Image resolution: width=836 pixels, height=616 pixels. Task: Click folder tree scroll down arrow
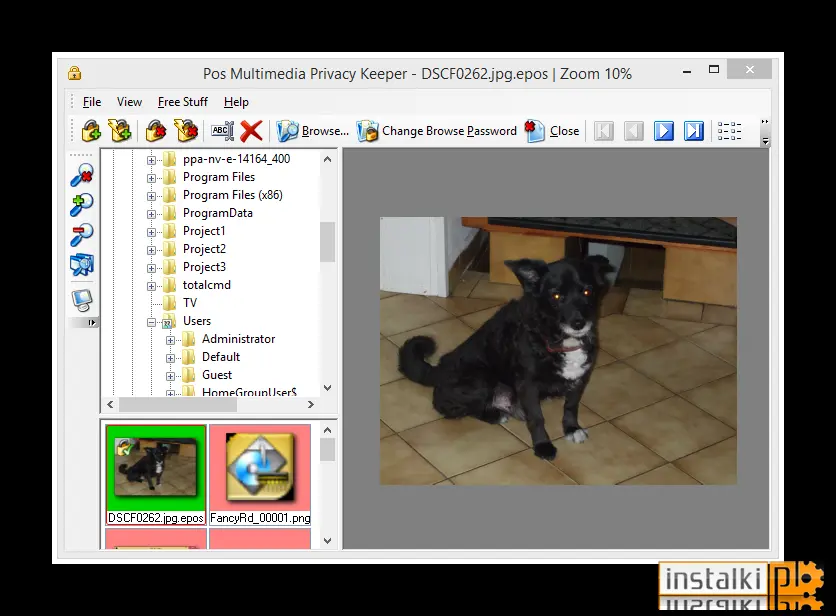[327, 388]
